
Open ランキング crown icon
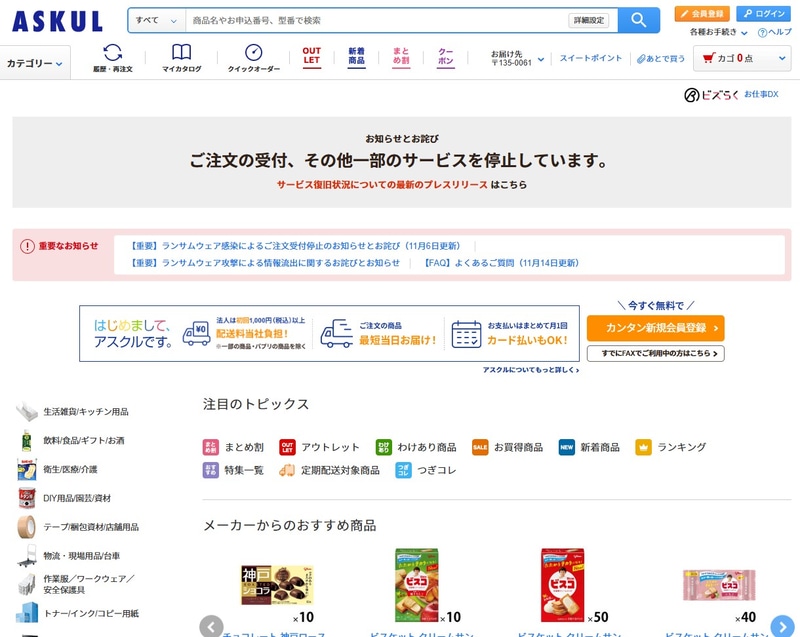[643, 447]
